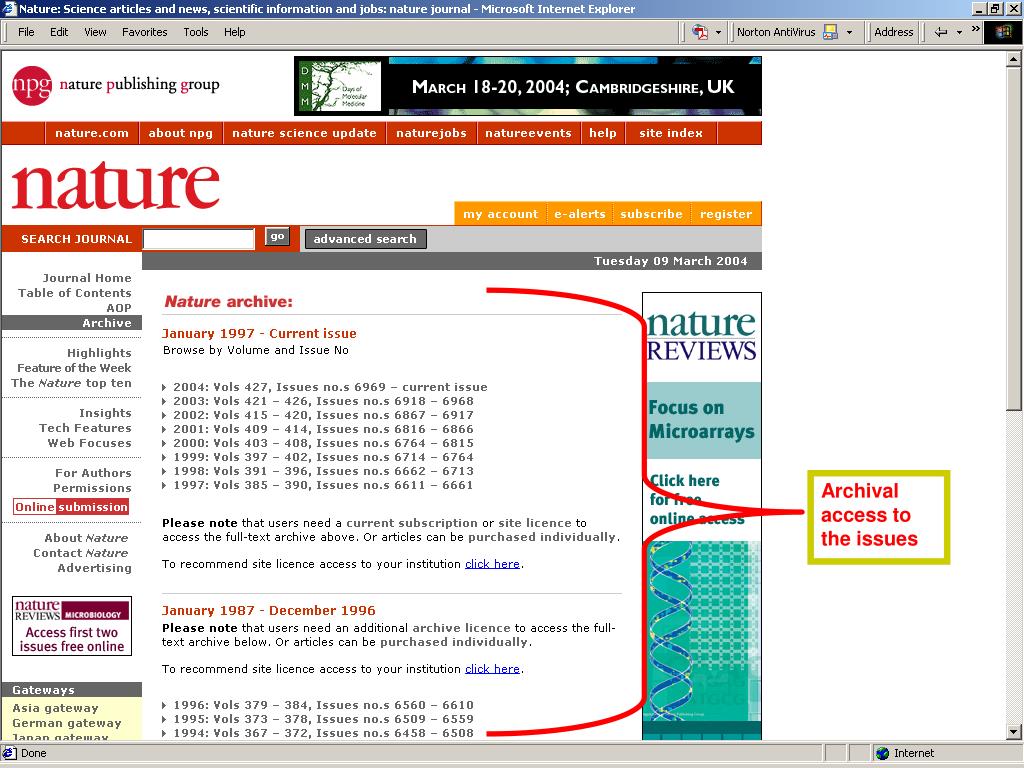Image resolution: width=1024 pixels, height=768 pixels.
Task: Click the register tab
Action: pyautogui.click(x=726, y=214)
